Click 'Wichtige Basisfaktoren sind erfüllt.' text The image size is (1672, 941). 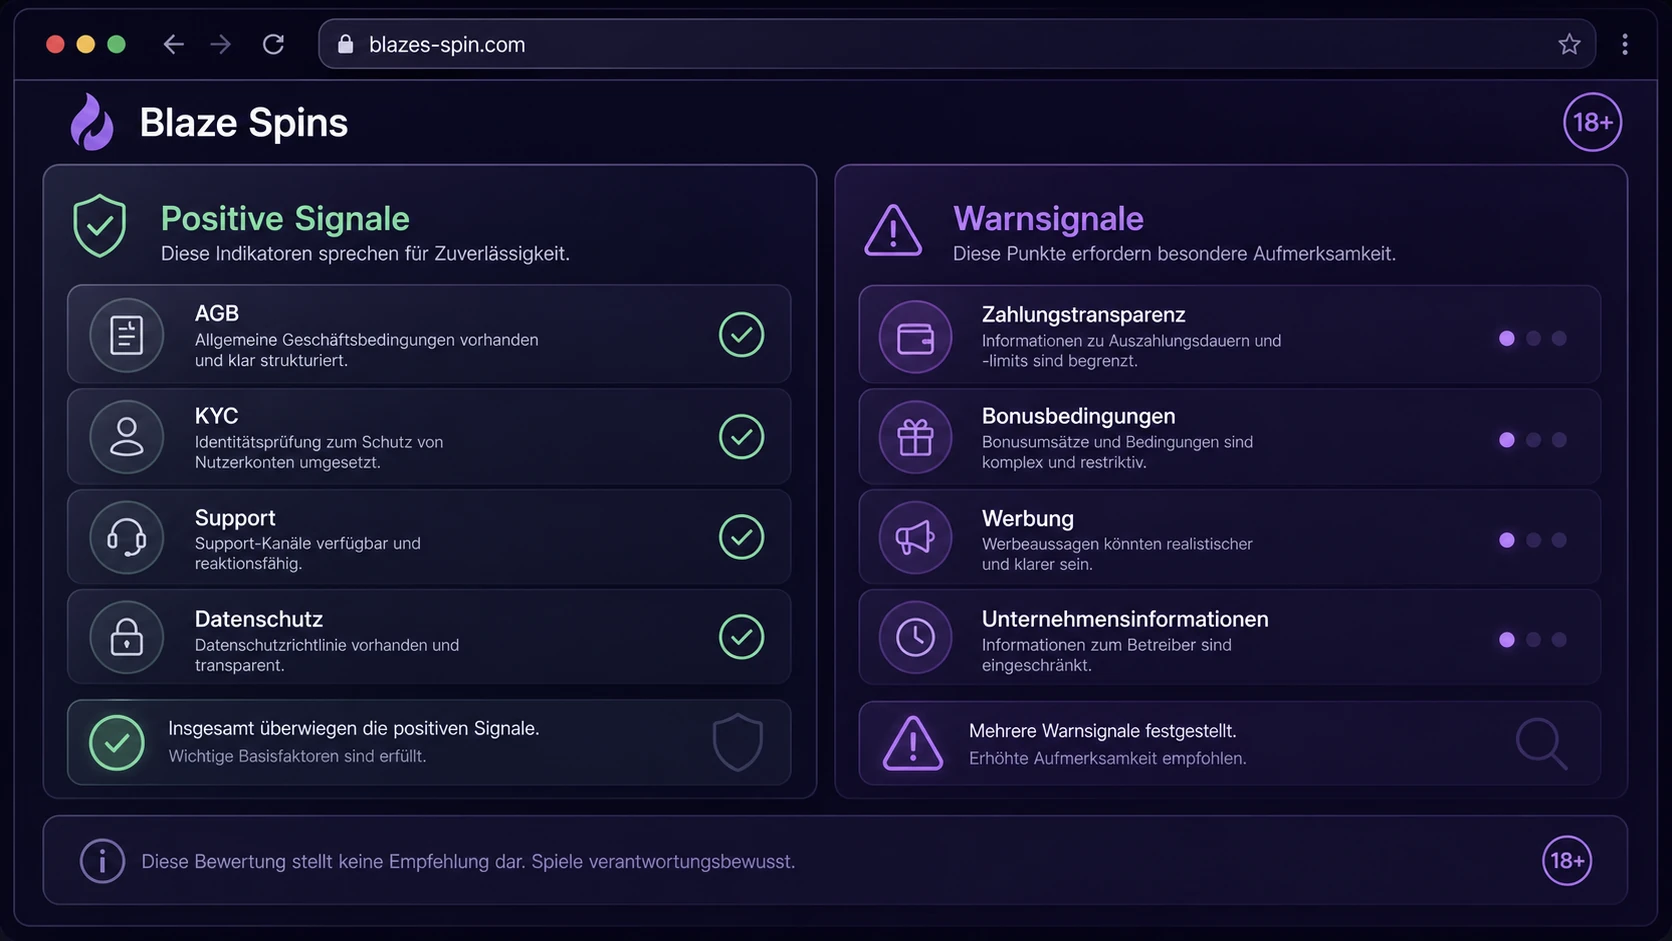297,756
